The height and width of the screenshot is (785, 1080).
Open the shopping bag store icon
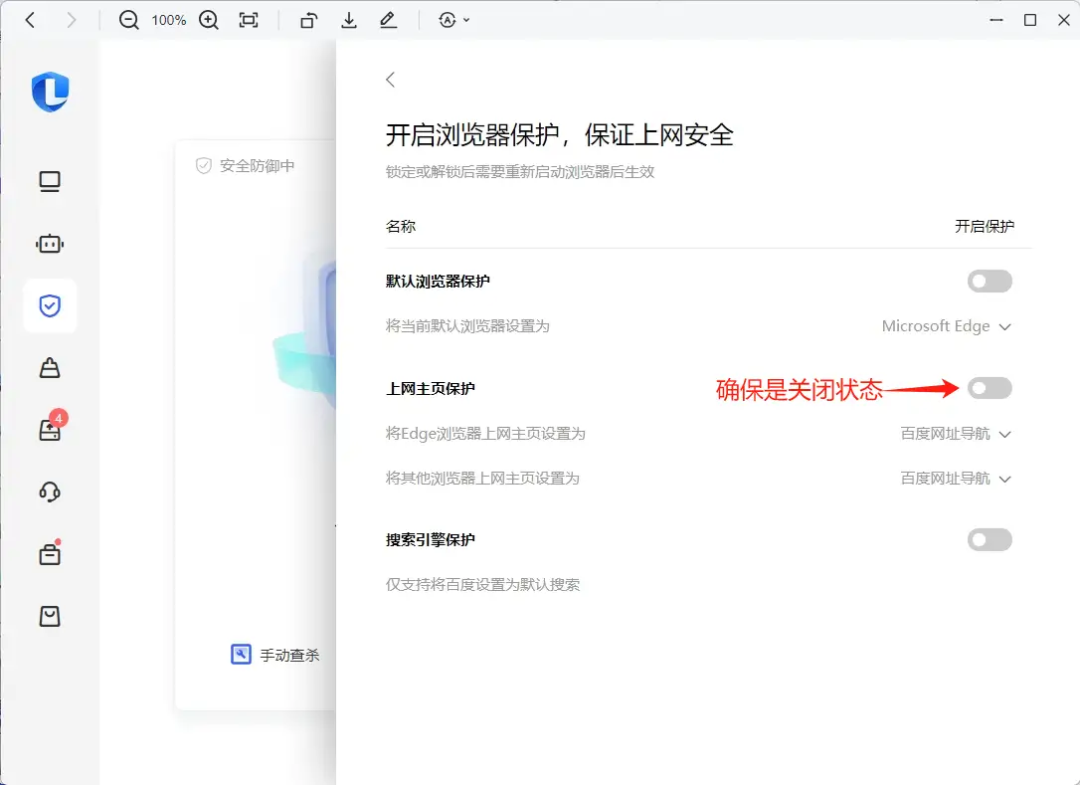pyautogui.click(x=50, y=616)
